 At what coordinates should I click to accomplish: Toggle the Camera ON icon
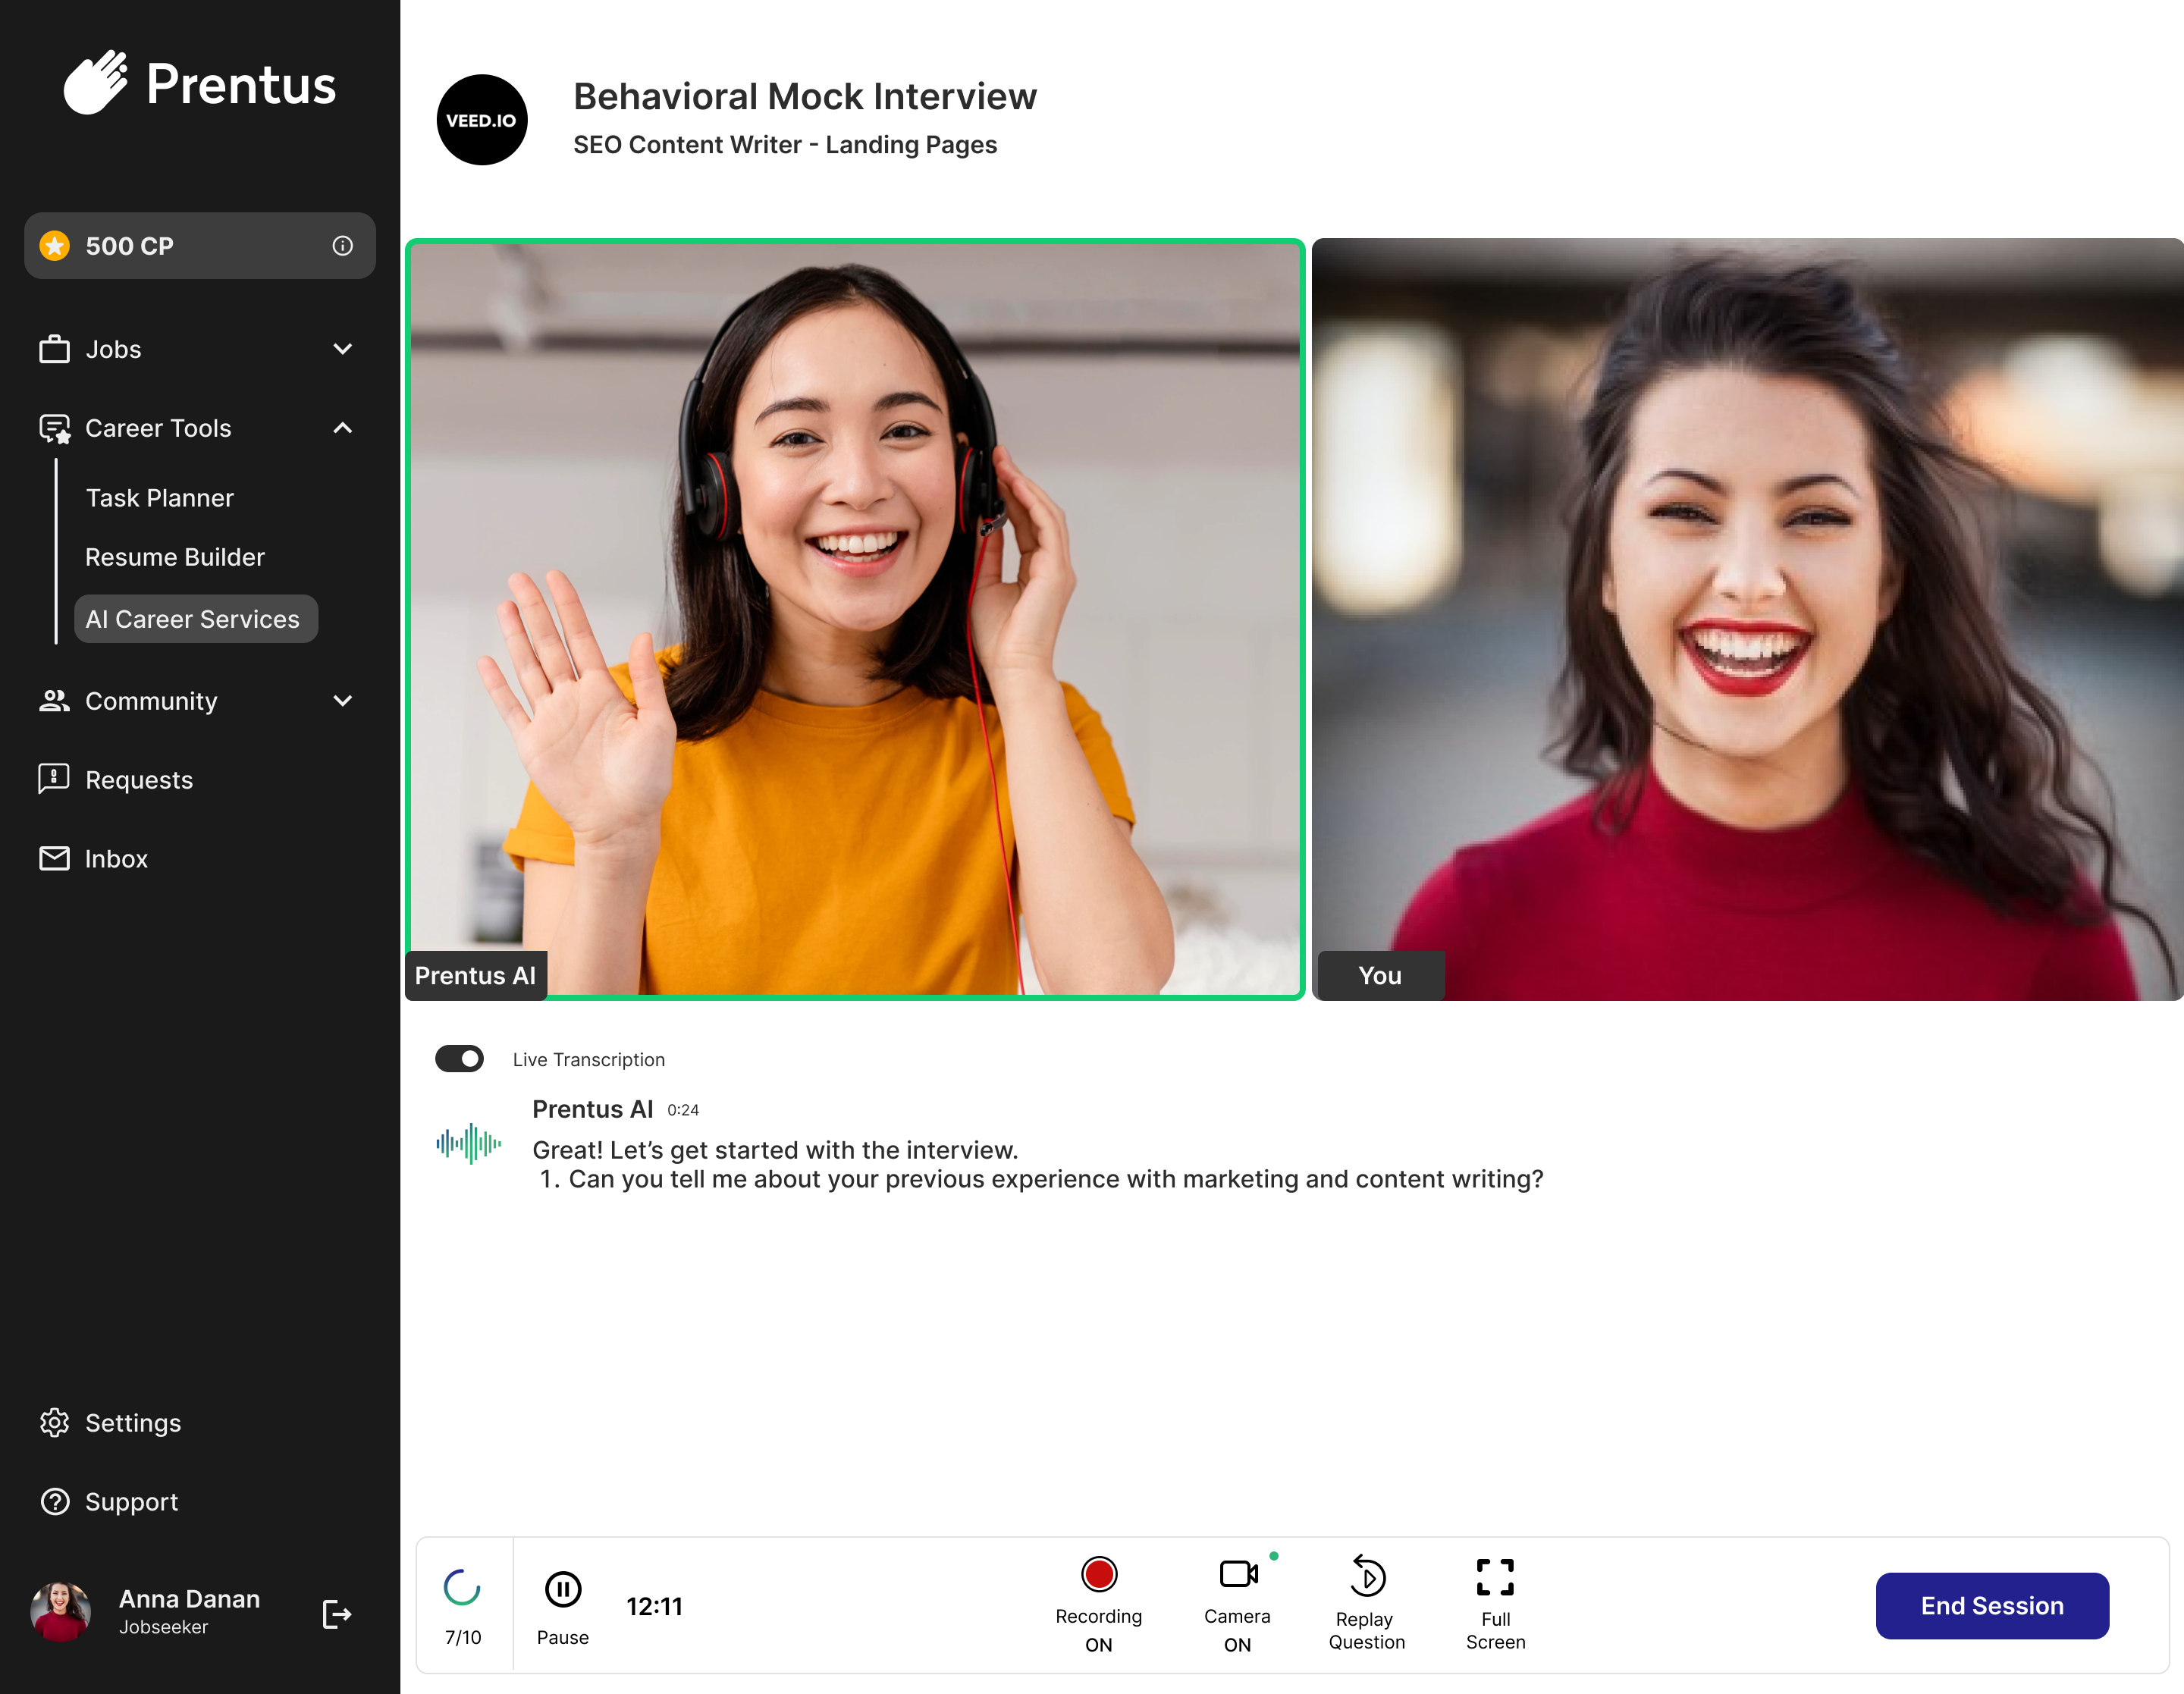1238,1574
